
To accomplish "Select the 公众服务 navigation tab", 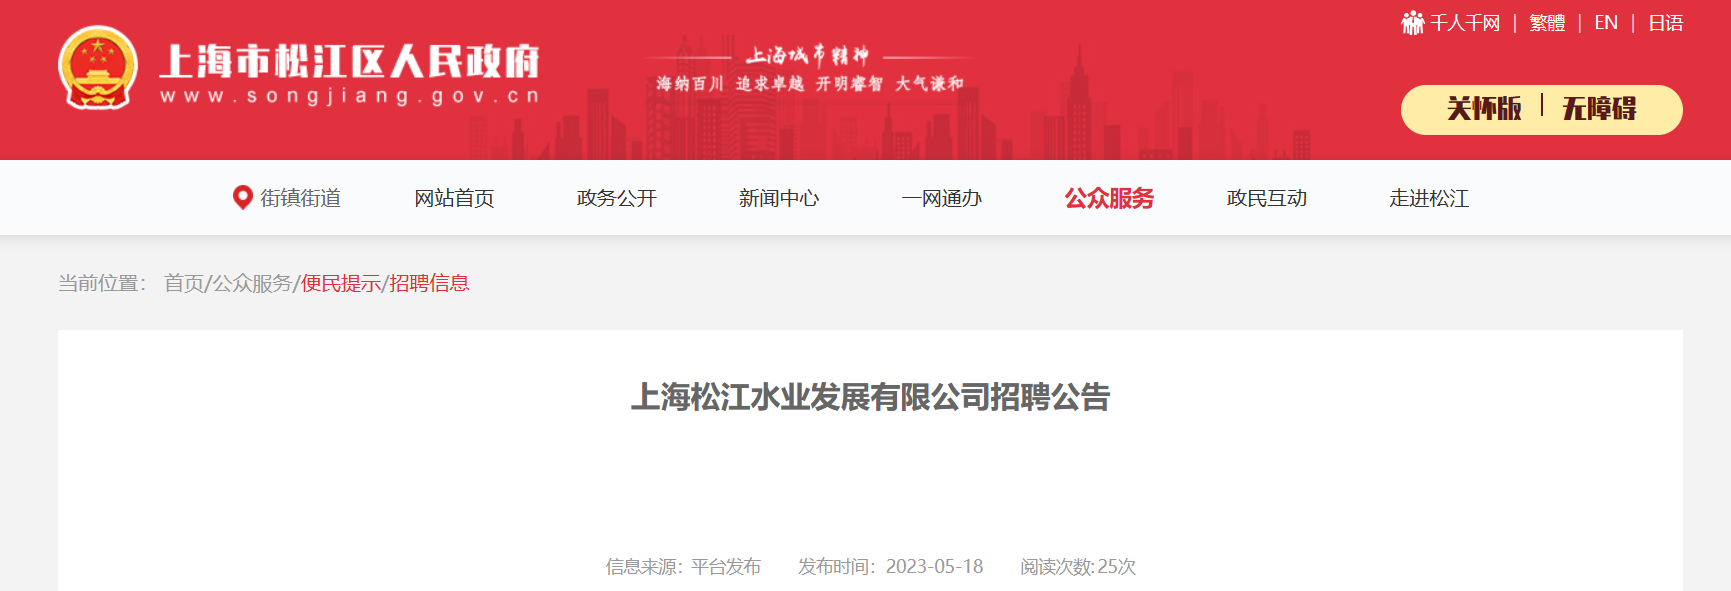I will 1109,198.
